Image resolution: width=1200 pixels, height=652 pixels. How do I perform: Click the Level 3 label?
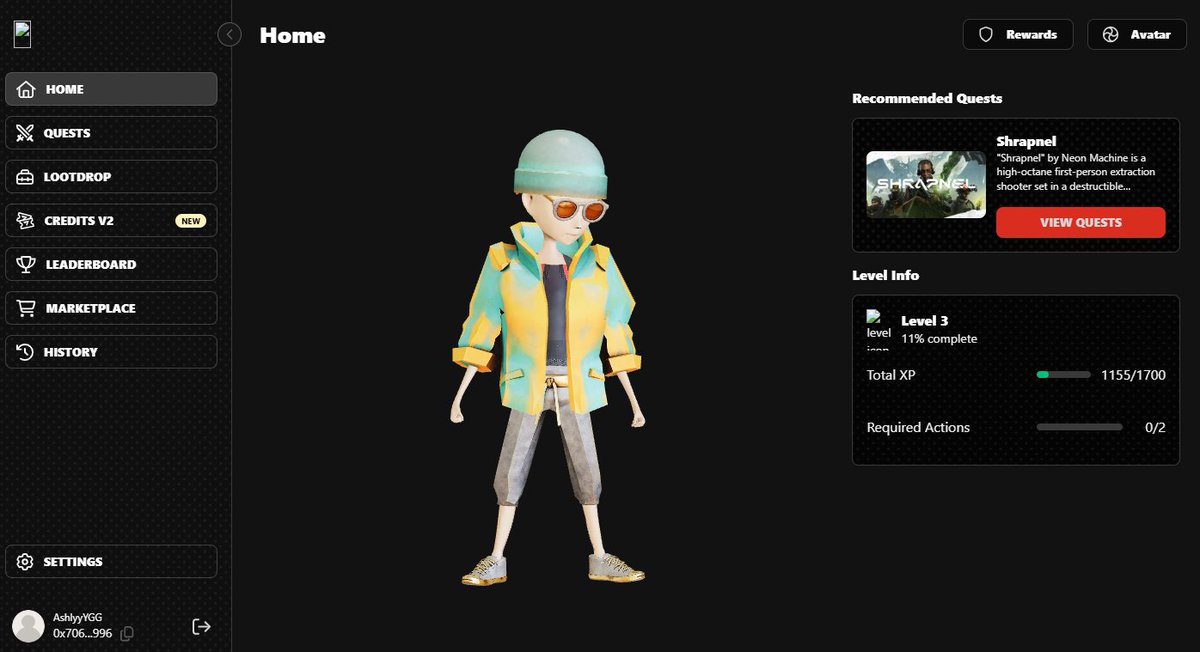(x=925, y=321)
